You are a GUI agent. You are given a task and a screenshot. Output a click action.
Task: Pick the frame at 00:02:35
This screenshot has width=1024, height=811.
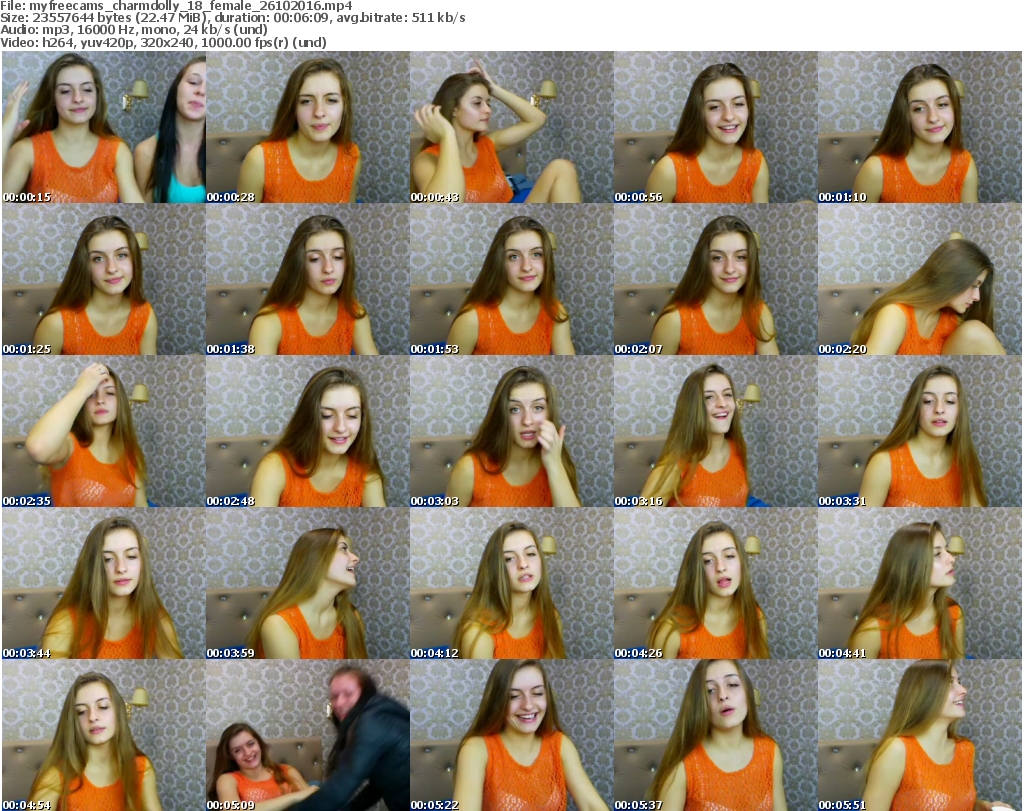point(104,432)
